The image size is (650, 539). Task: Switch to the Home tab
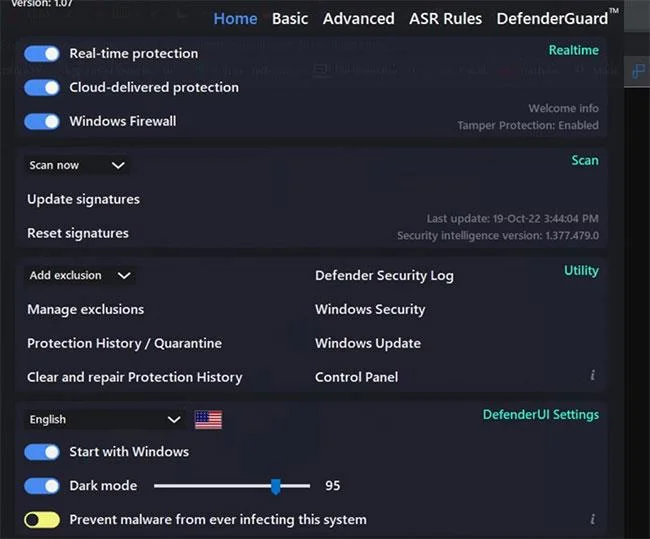[x=235, y=19]
